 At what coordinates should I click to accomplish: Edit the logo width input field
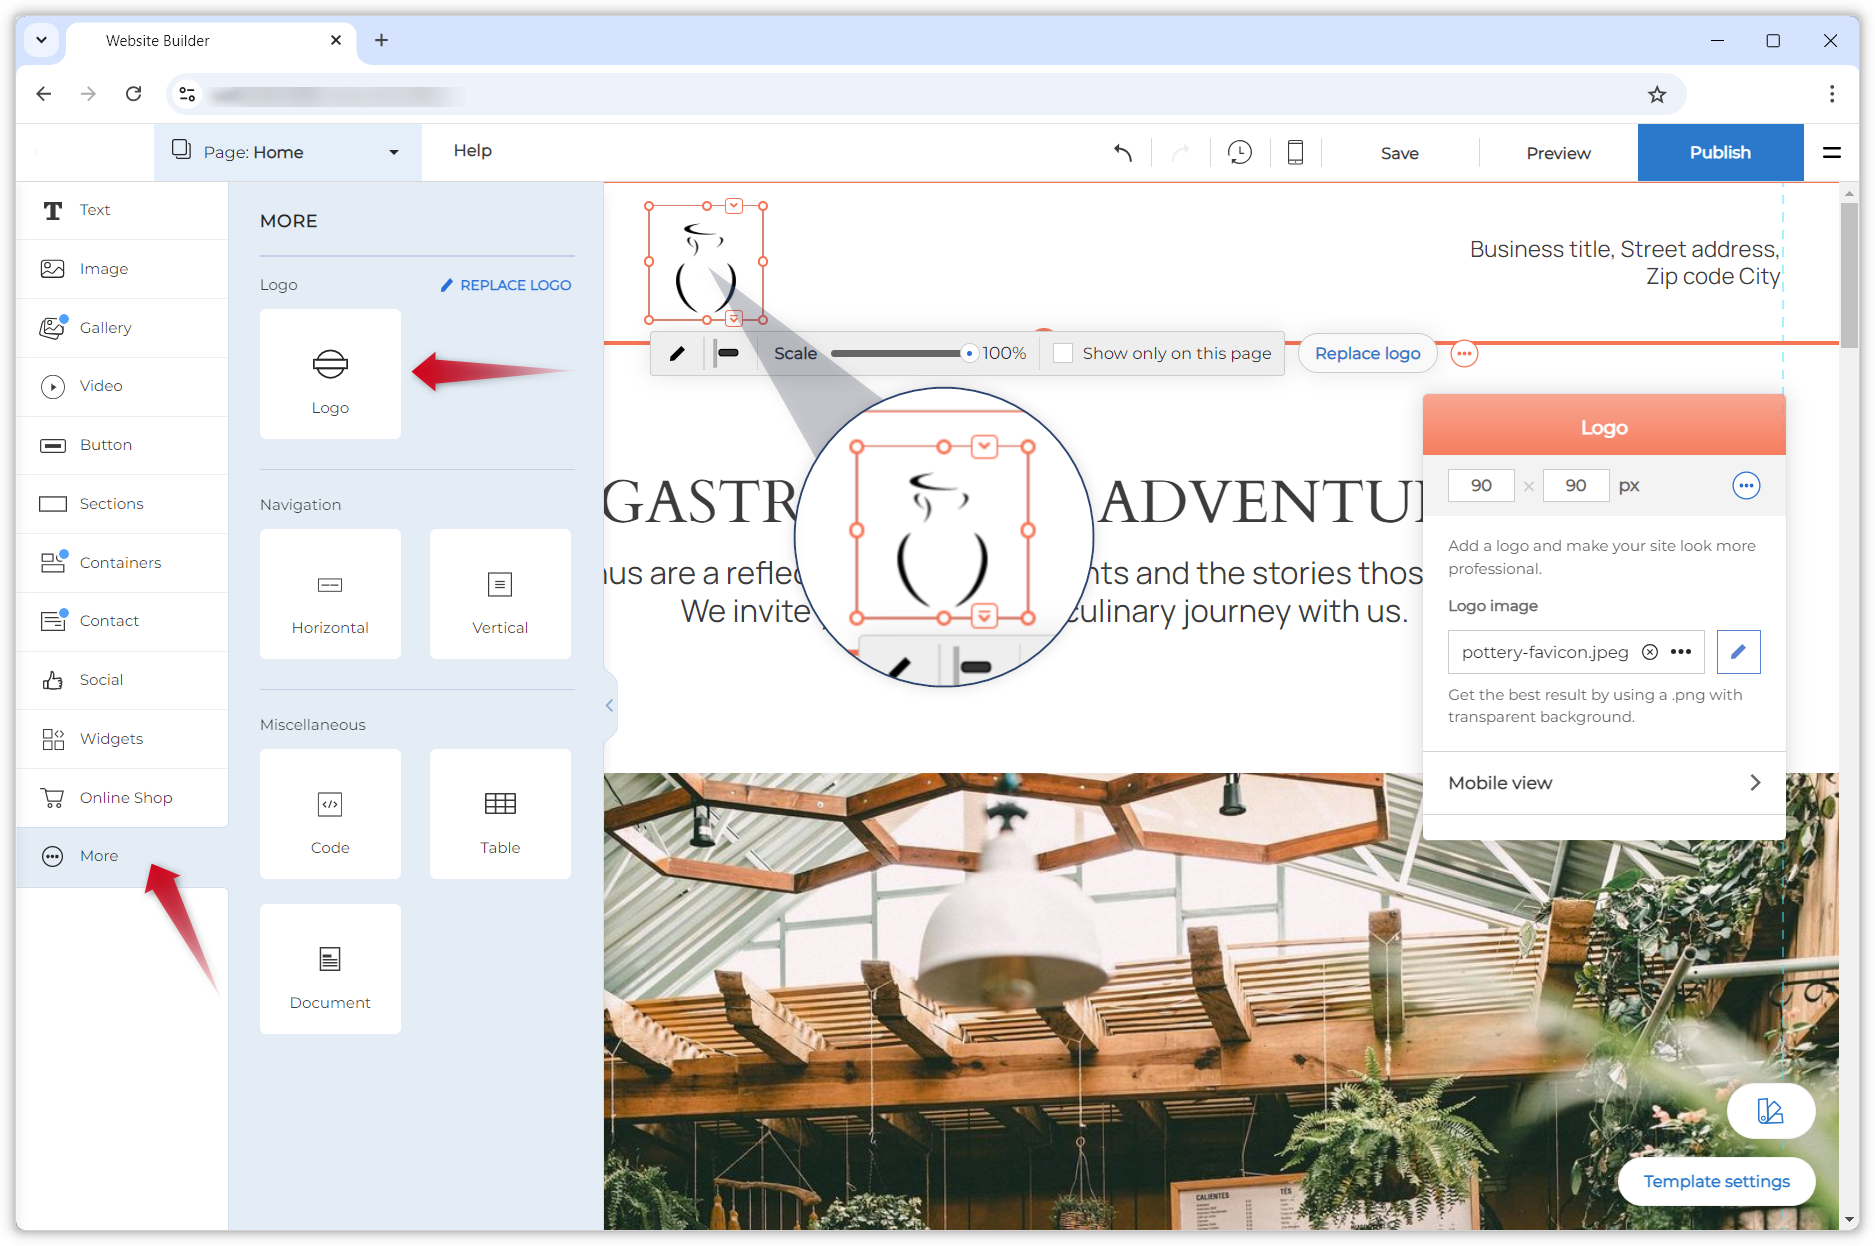pyautogui.click(x=1481, y=485)
